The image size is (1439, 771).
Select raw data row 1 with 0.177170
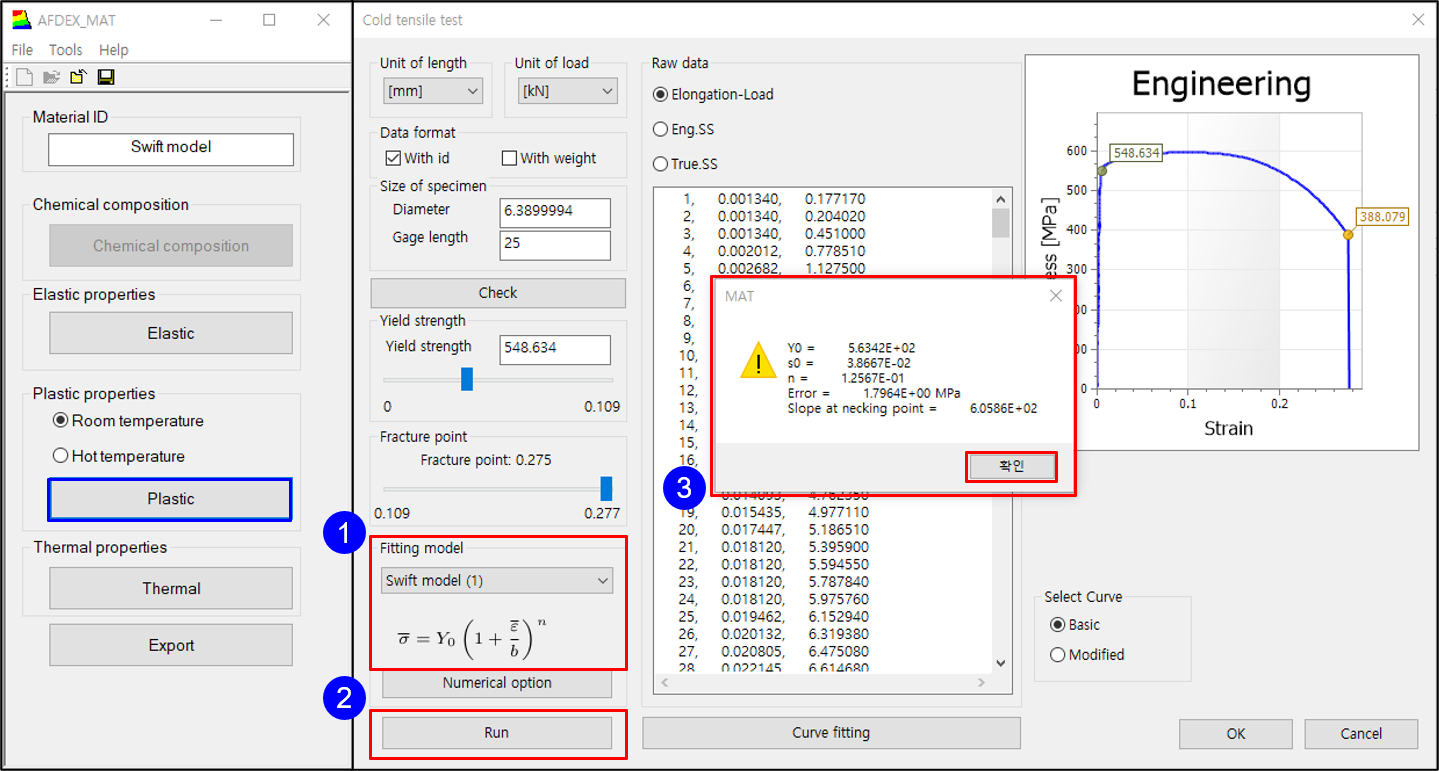coord(772,199)
